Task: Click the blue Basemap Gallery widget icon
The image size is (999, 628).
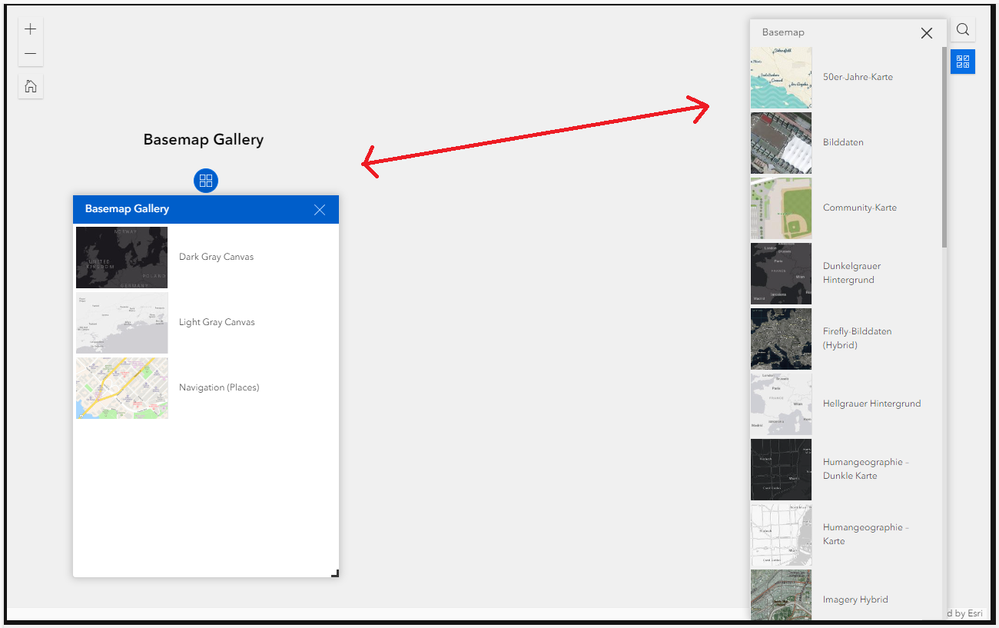Action: tap(962, 61)
